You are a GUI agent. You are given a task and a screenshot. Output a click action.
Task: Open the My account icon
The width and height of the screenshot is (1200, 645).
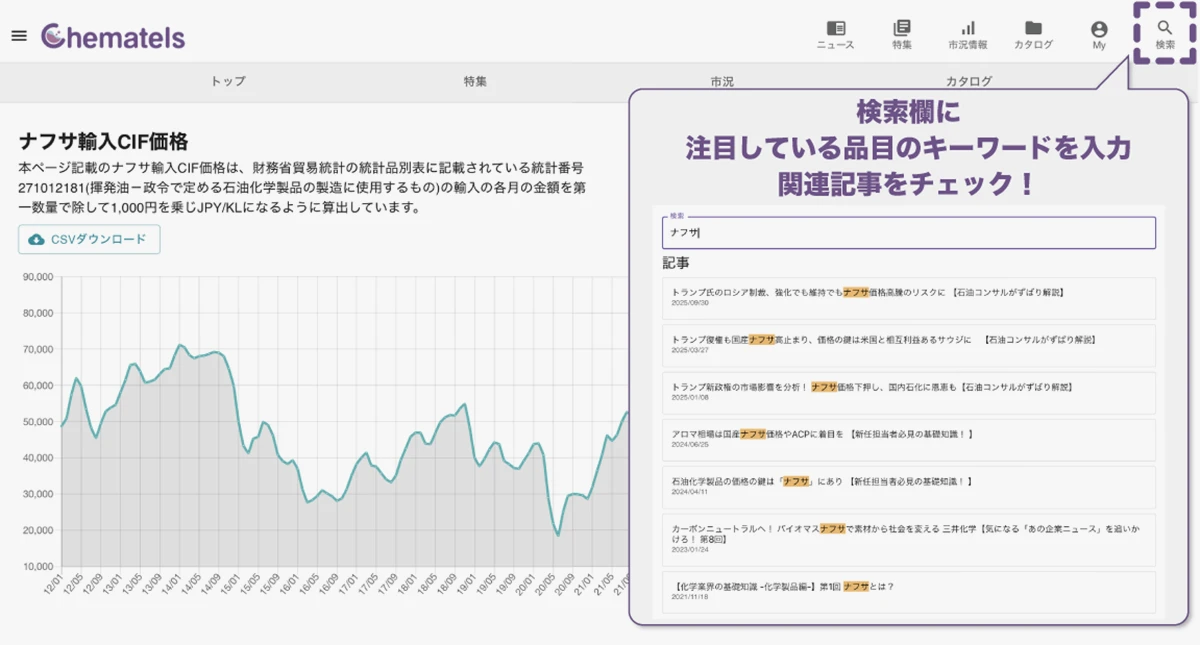[x=1099, y=35]
